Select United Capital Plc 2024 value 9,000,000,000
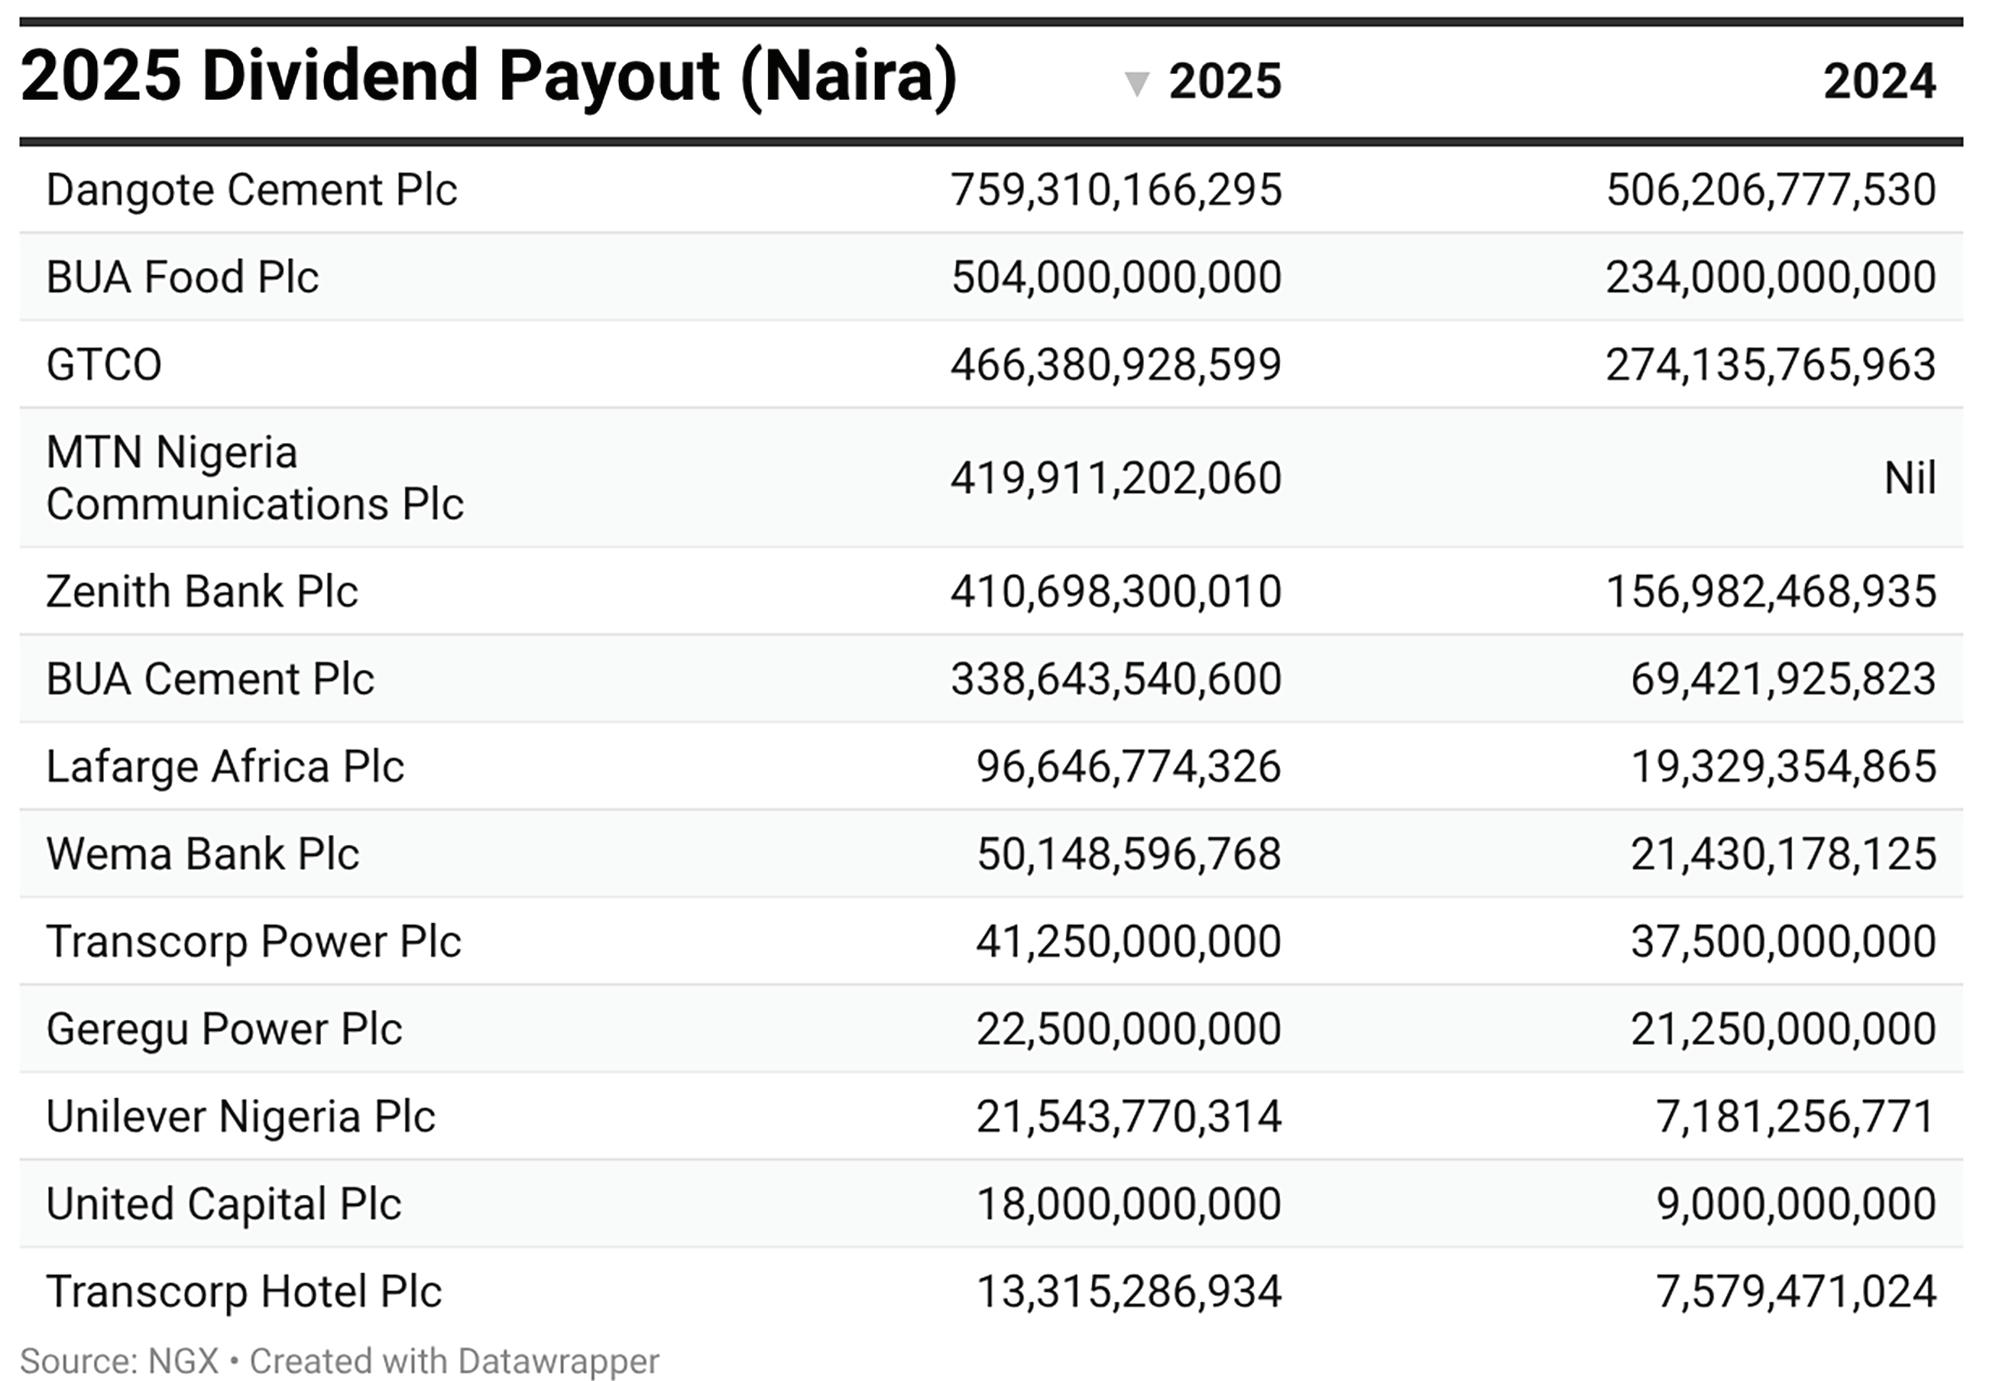 point(1796,1204)
